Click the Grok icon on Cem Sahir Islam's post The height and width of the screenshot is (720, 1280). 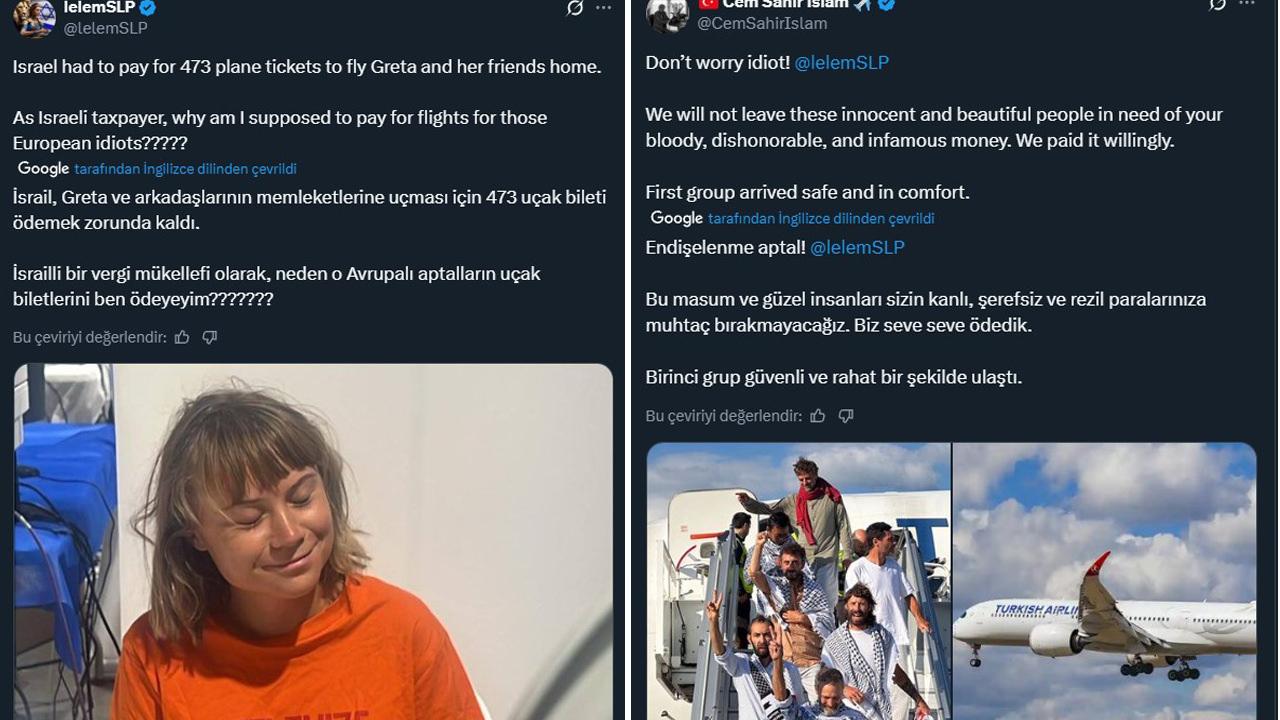[x=1217, y=5]
